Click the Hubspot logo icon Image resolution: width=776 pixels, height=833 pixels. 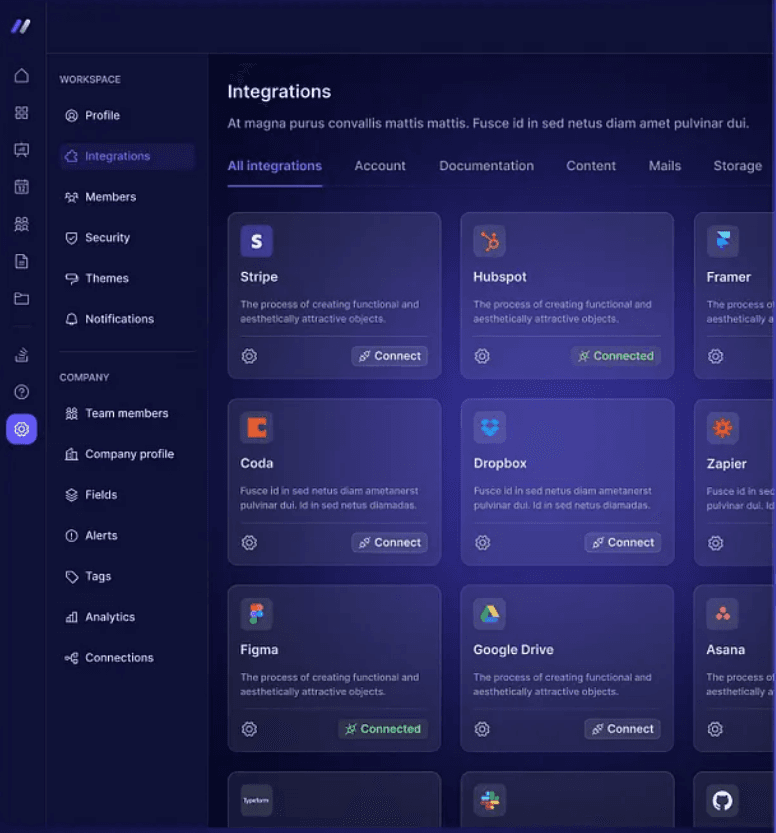click(x=490, y=241)
